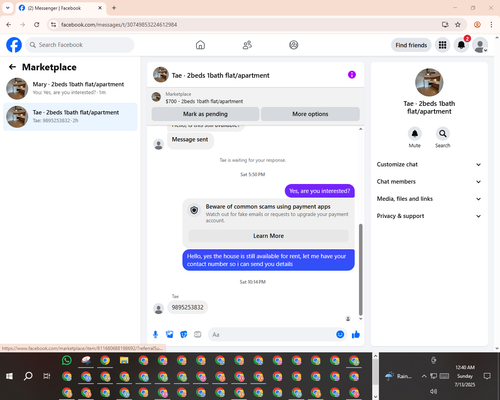The image size is (500, 400).
Task: Click Learn More about scams
Action: point(268,236)
